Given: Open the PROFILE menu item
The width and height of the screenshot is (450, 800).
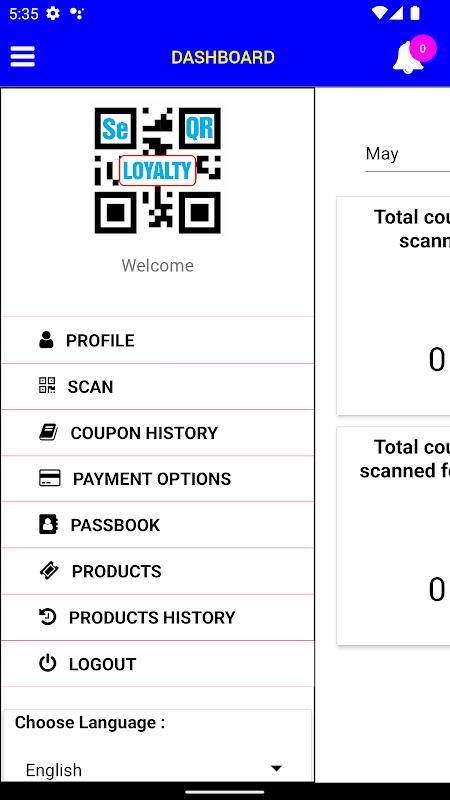Looking at the screenshot, I should [x=157, y=340].
